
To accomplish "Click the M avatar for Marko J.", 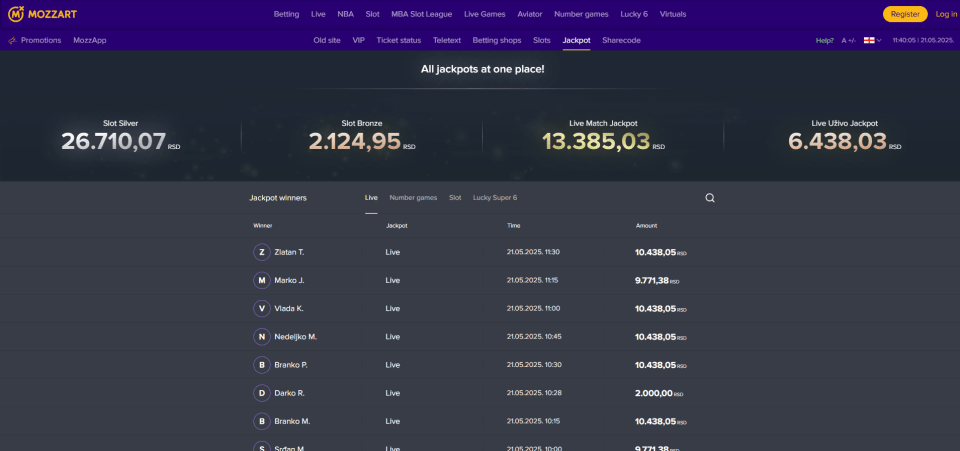I will [262, 280].
